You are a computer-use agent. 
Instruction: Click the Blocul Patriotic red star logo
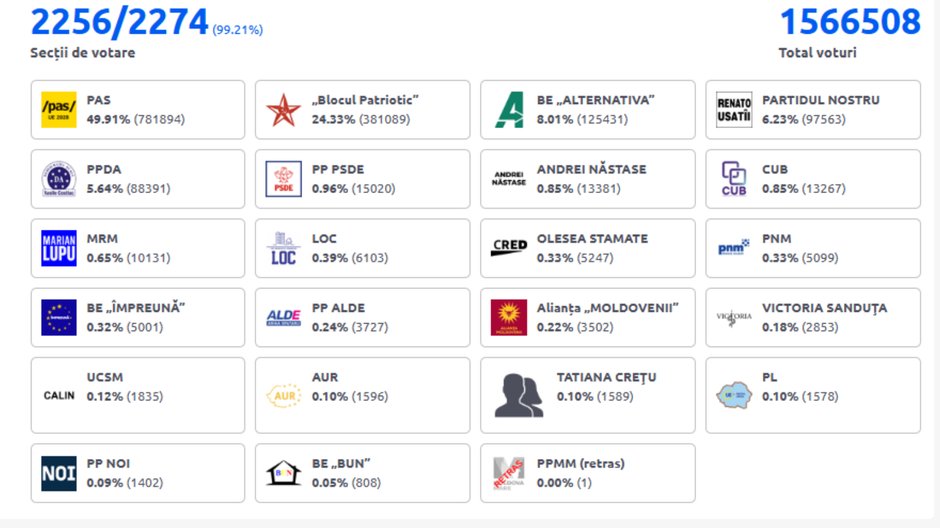(283, 109)
